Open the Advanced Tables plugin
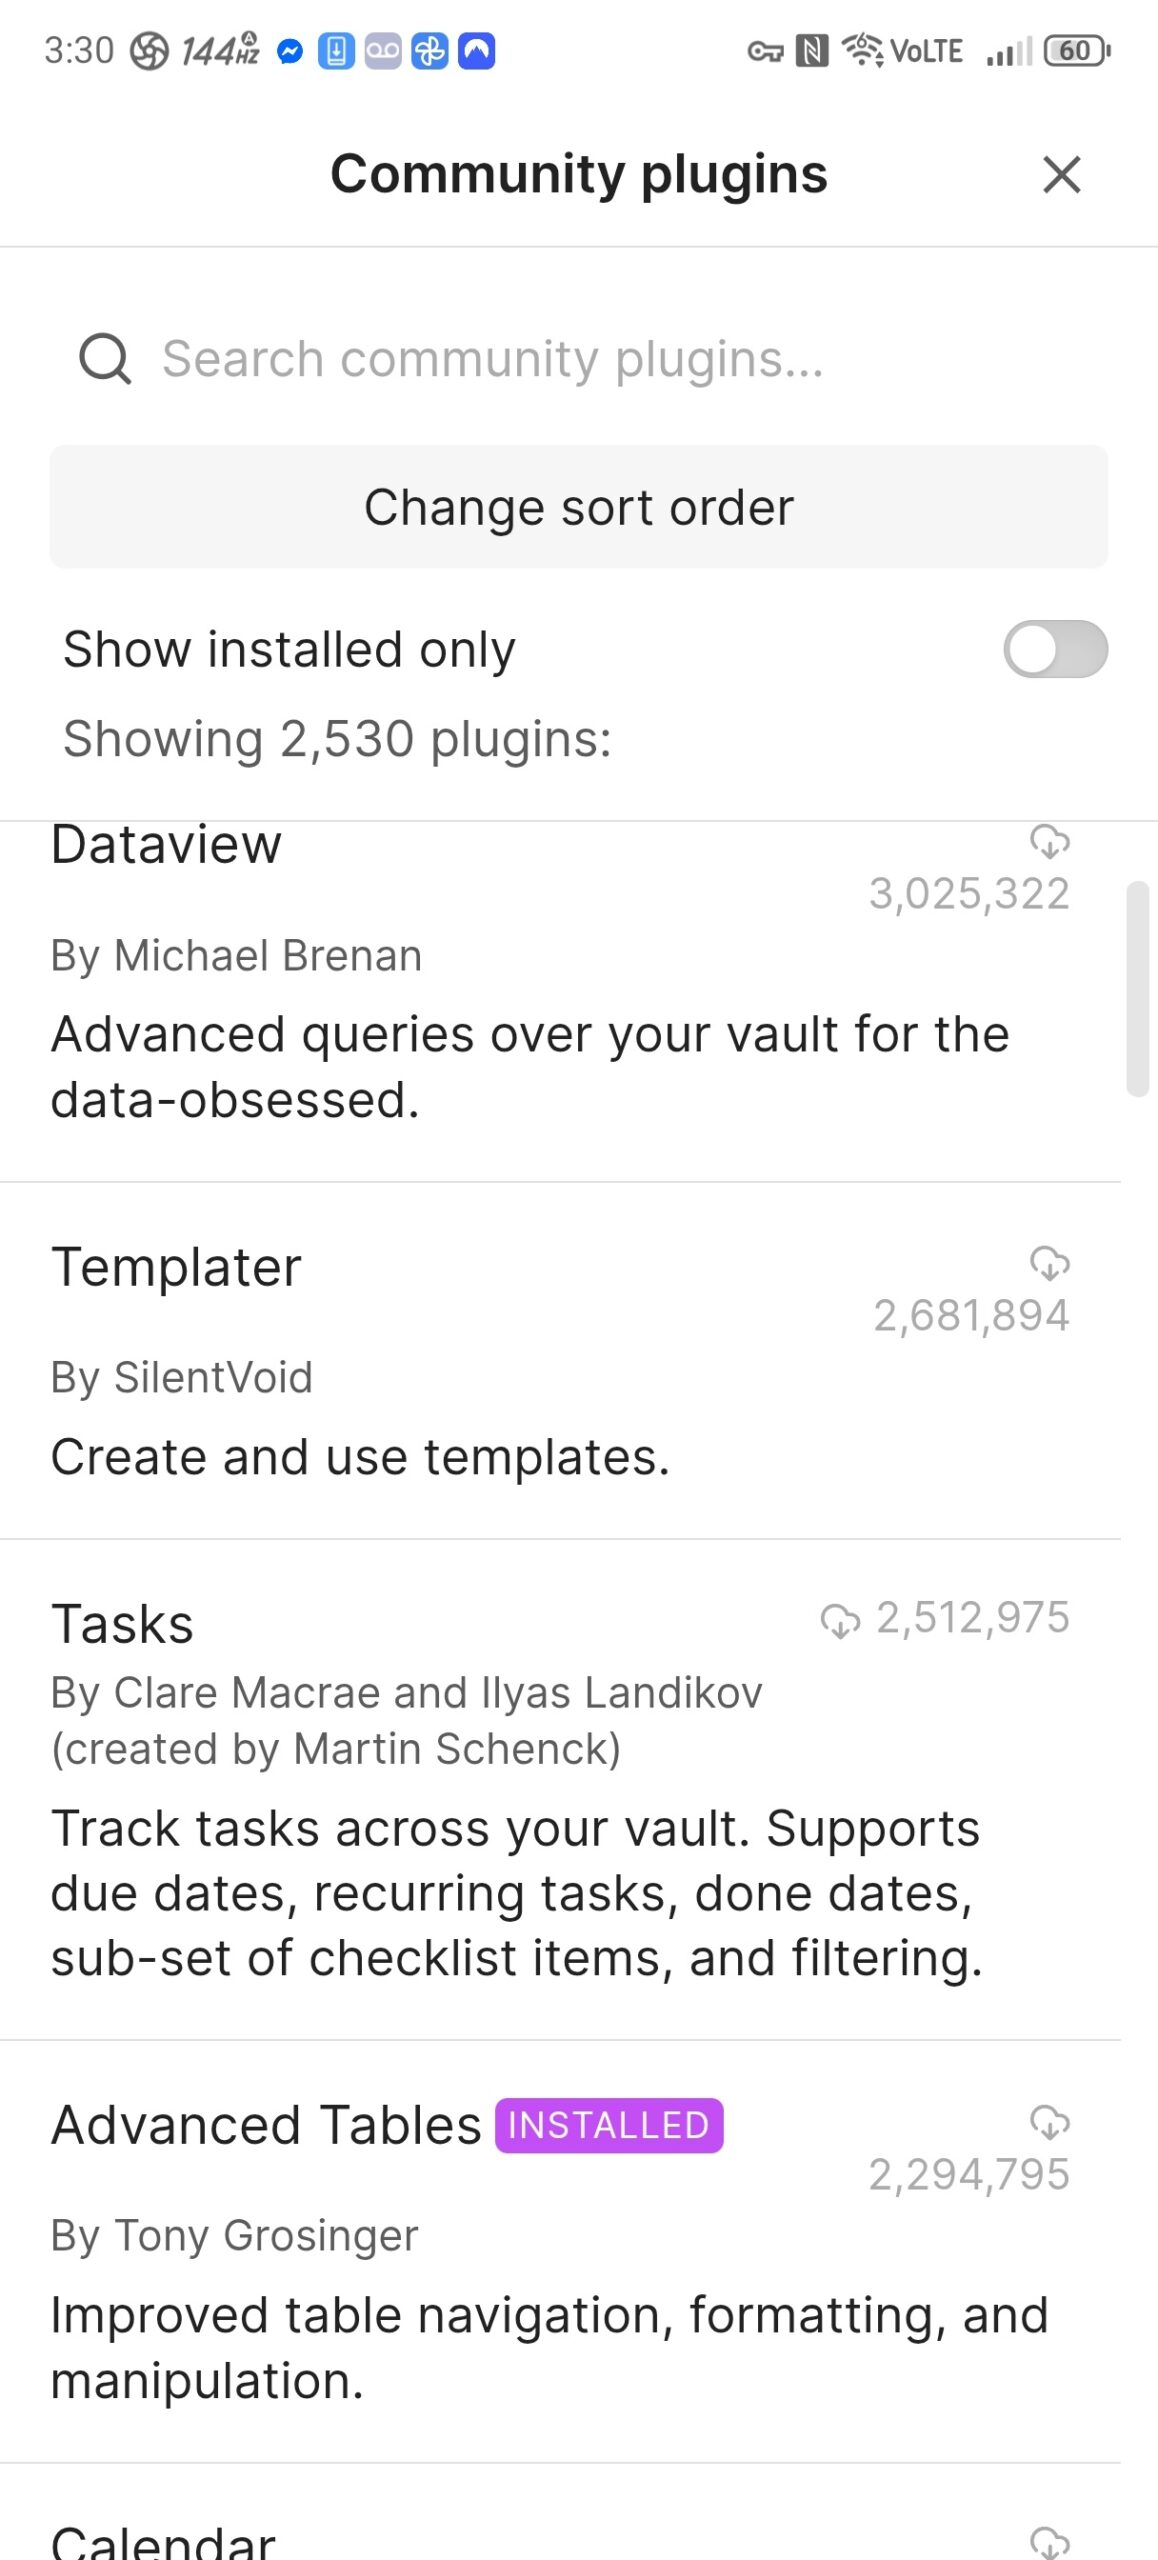Image resolution: width=1158 pixels, height=2560 pixels. [x=266, y=2126]
